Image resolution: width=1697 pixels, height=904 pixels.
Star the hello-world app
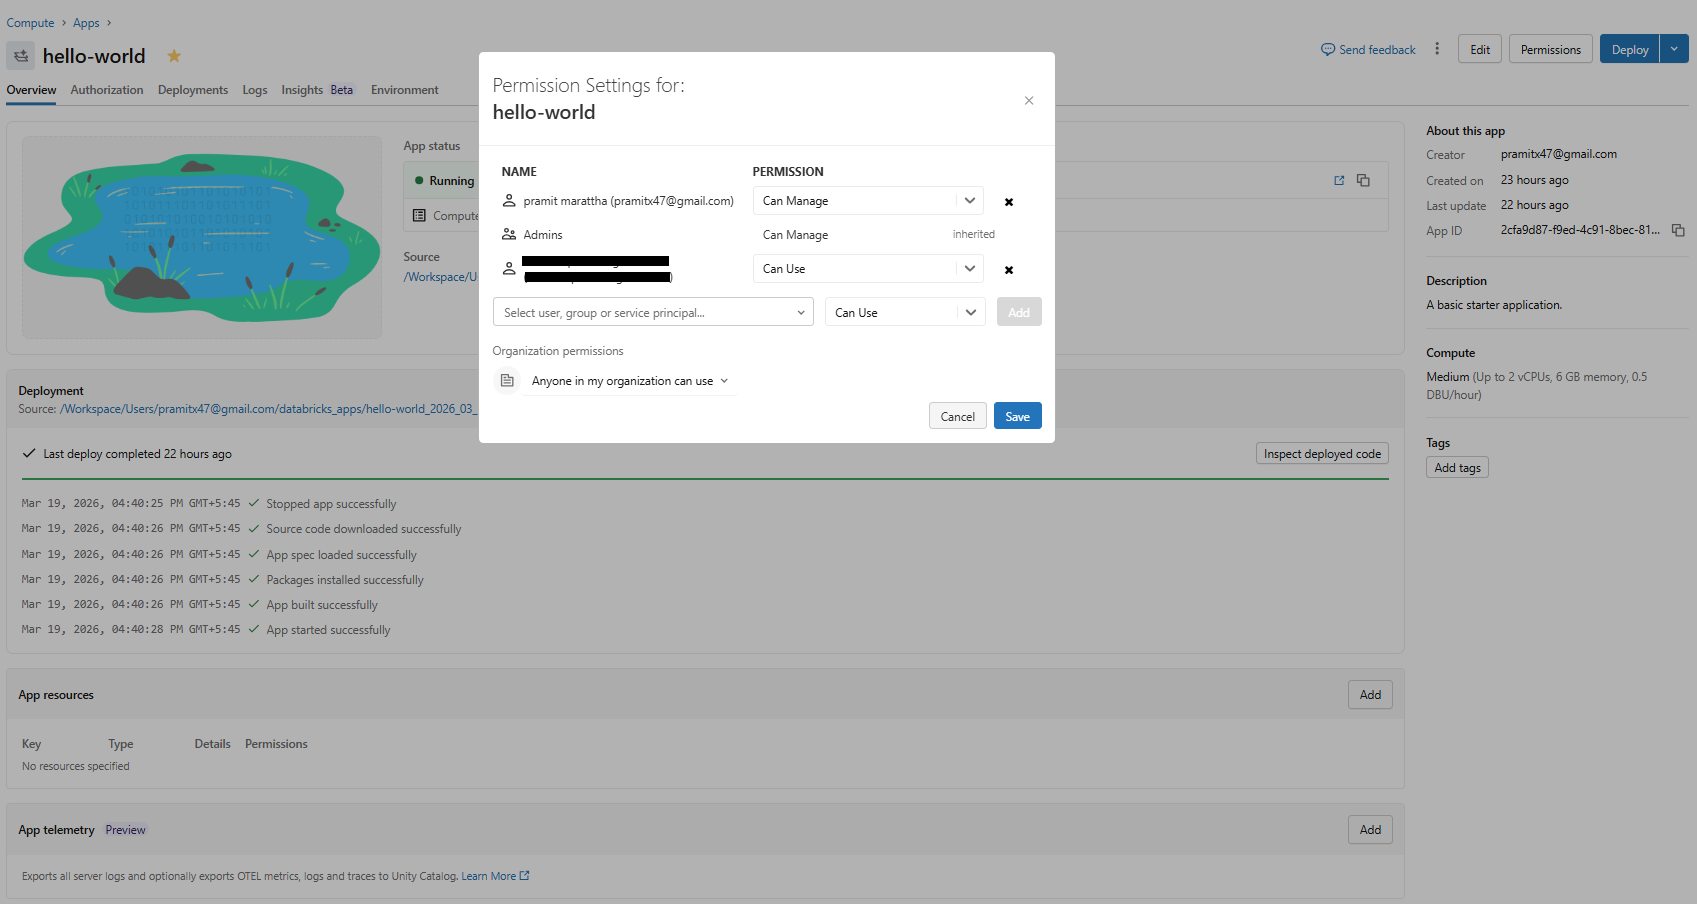174,56
